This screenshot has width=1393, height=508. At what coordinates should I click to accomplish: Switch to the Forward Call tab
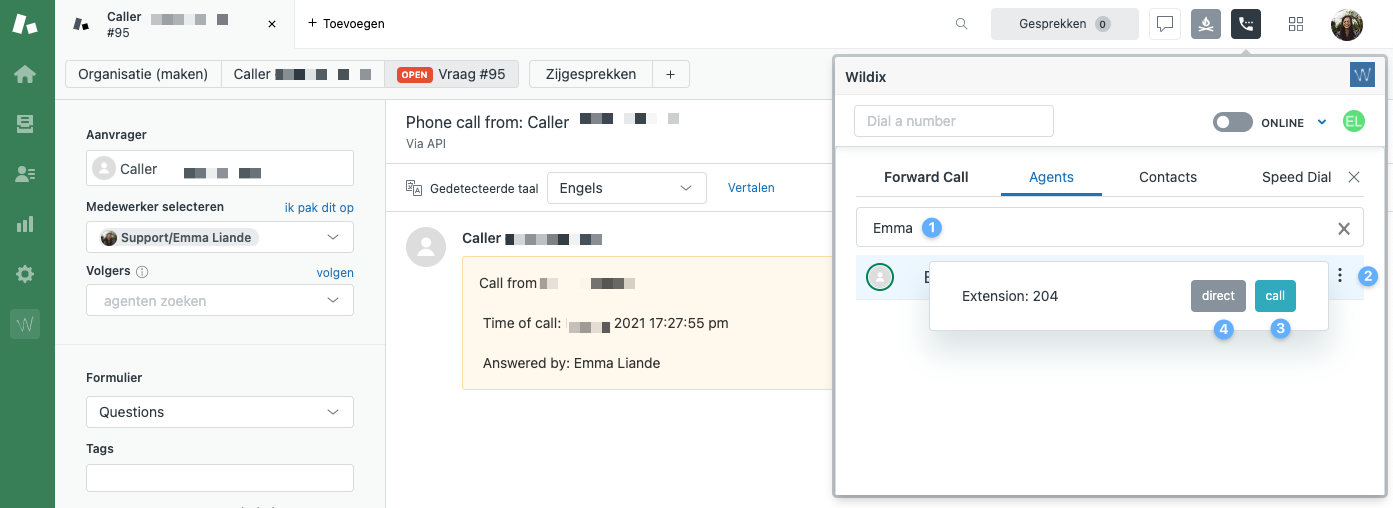tap(926, 177)
